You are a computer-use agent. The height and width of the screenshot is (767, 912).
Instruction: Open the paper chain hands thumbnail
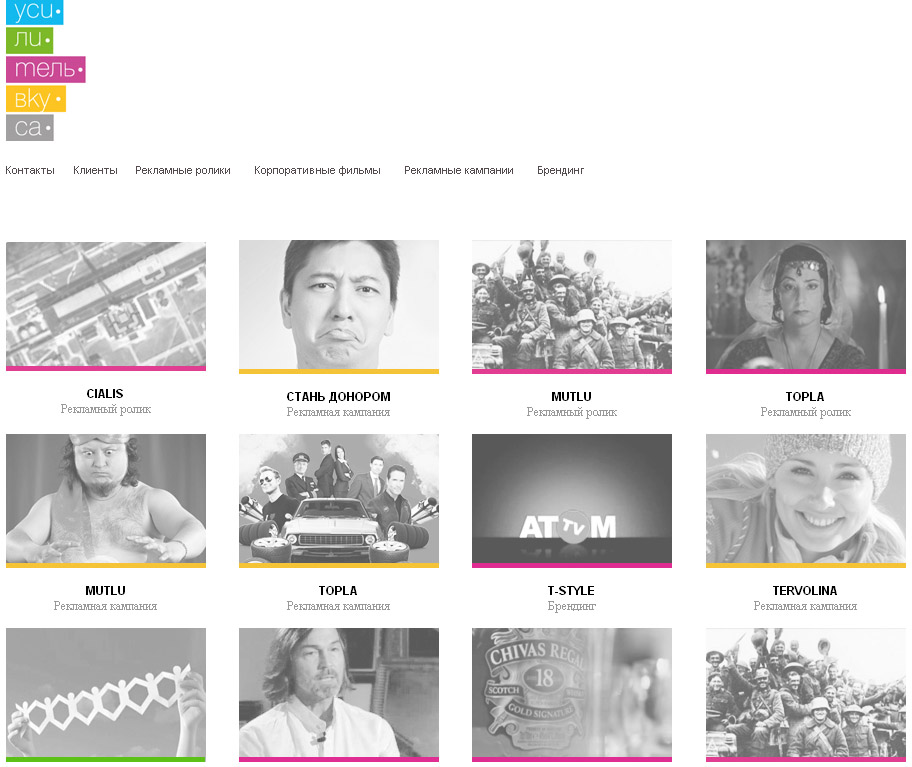point(106,694)
